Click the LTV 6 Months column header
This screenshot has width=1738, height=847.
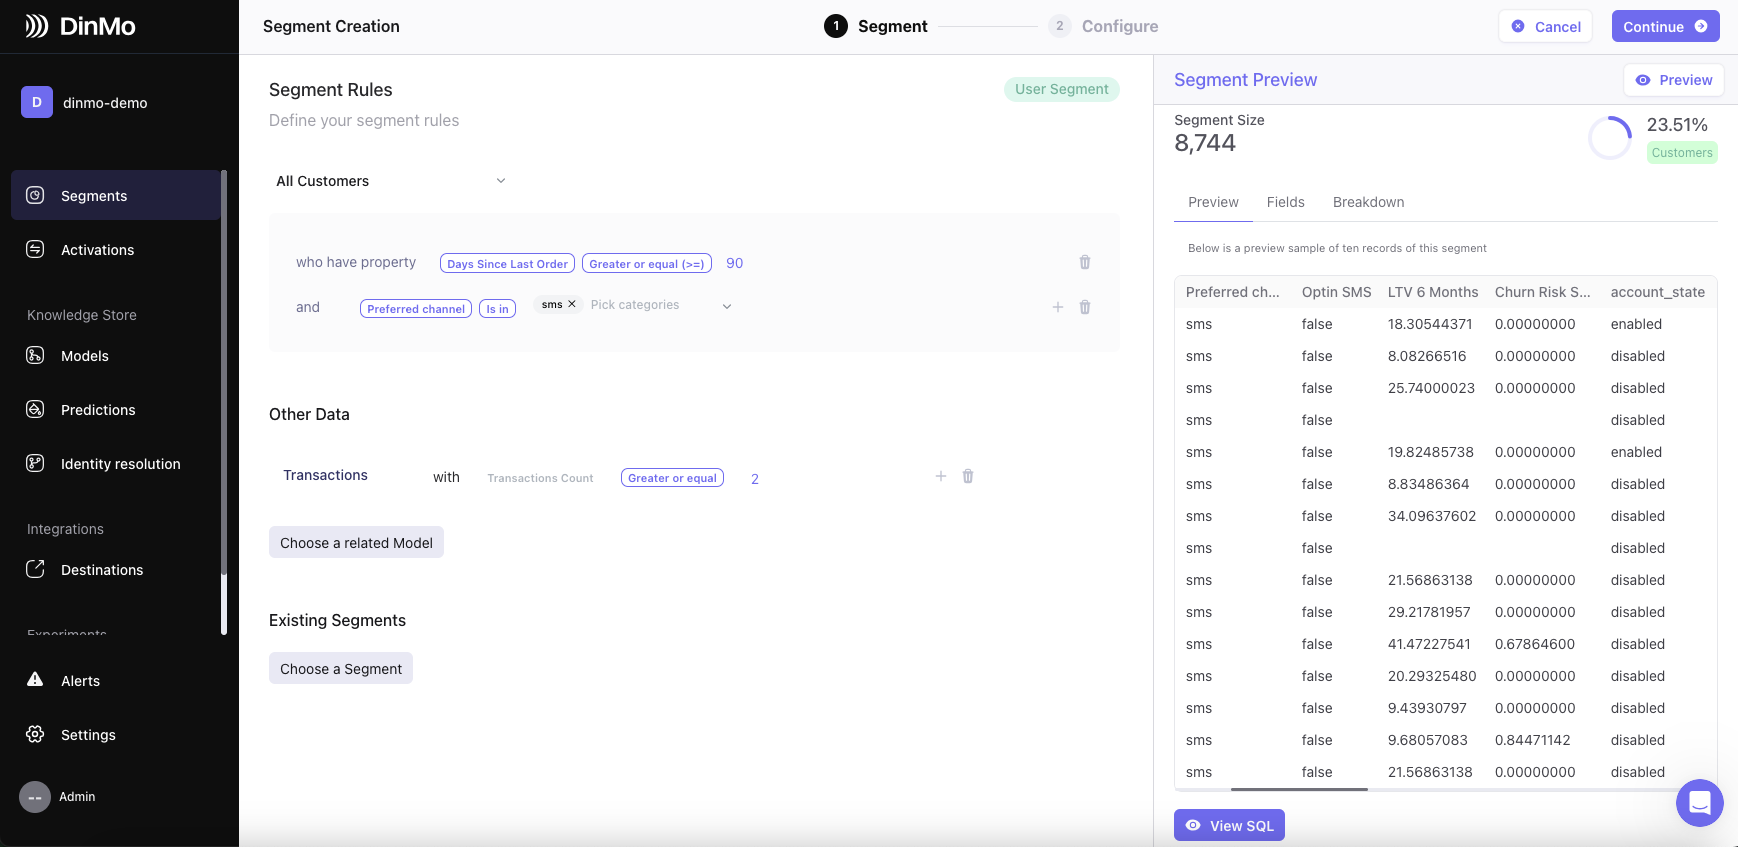coord(1433,292)
